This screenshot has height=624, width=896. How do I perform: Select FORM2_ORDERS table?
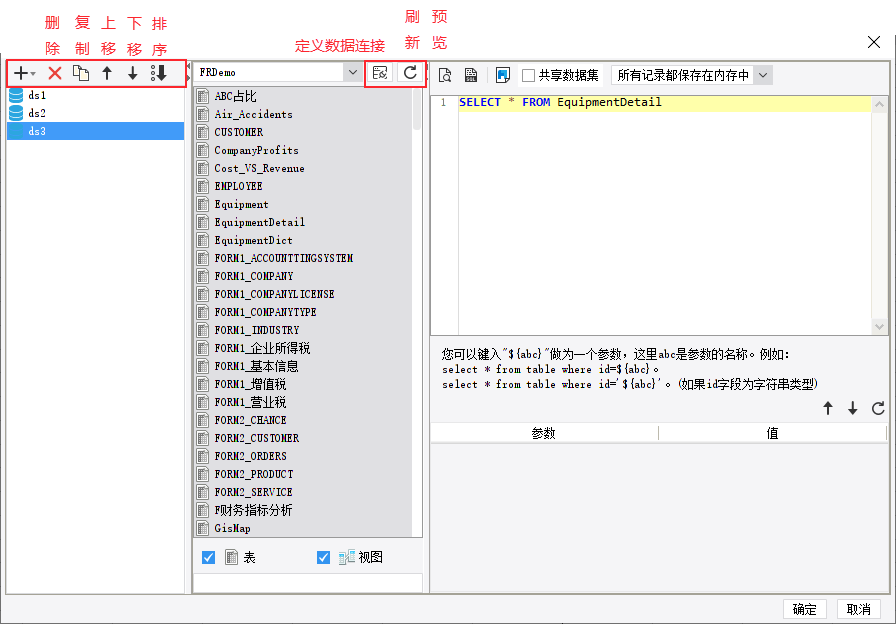coord(303,456)
